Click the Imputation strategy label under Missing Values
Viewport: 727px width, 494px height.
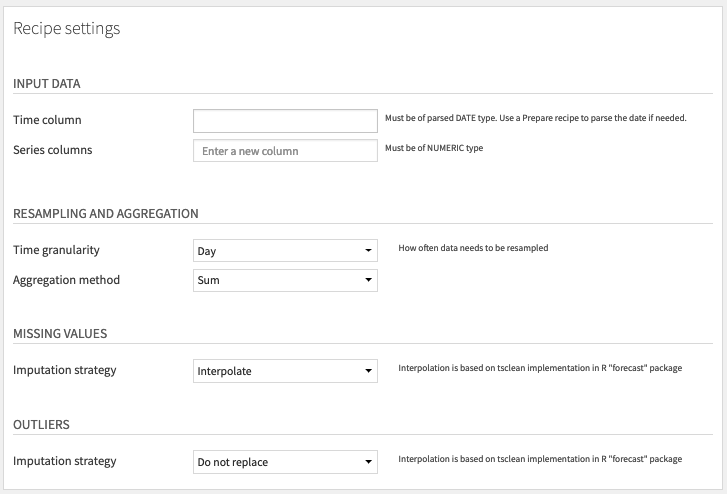pyautogui.click(x=64, y=370)
